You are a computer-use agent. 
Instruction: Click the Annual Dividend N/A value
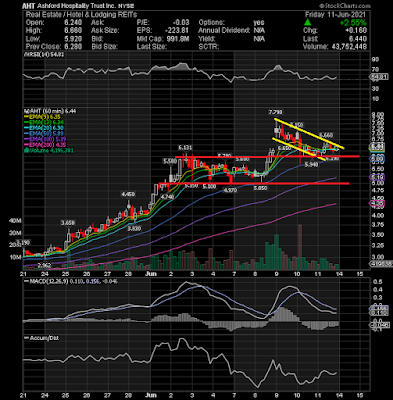tap(259, 30)
